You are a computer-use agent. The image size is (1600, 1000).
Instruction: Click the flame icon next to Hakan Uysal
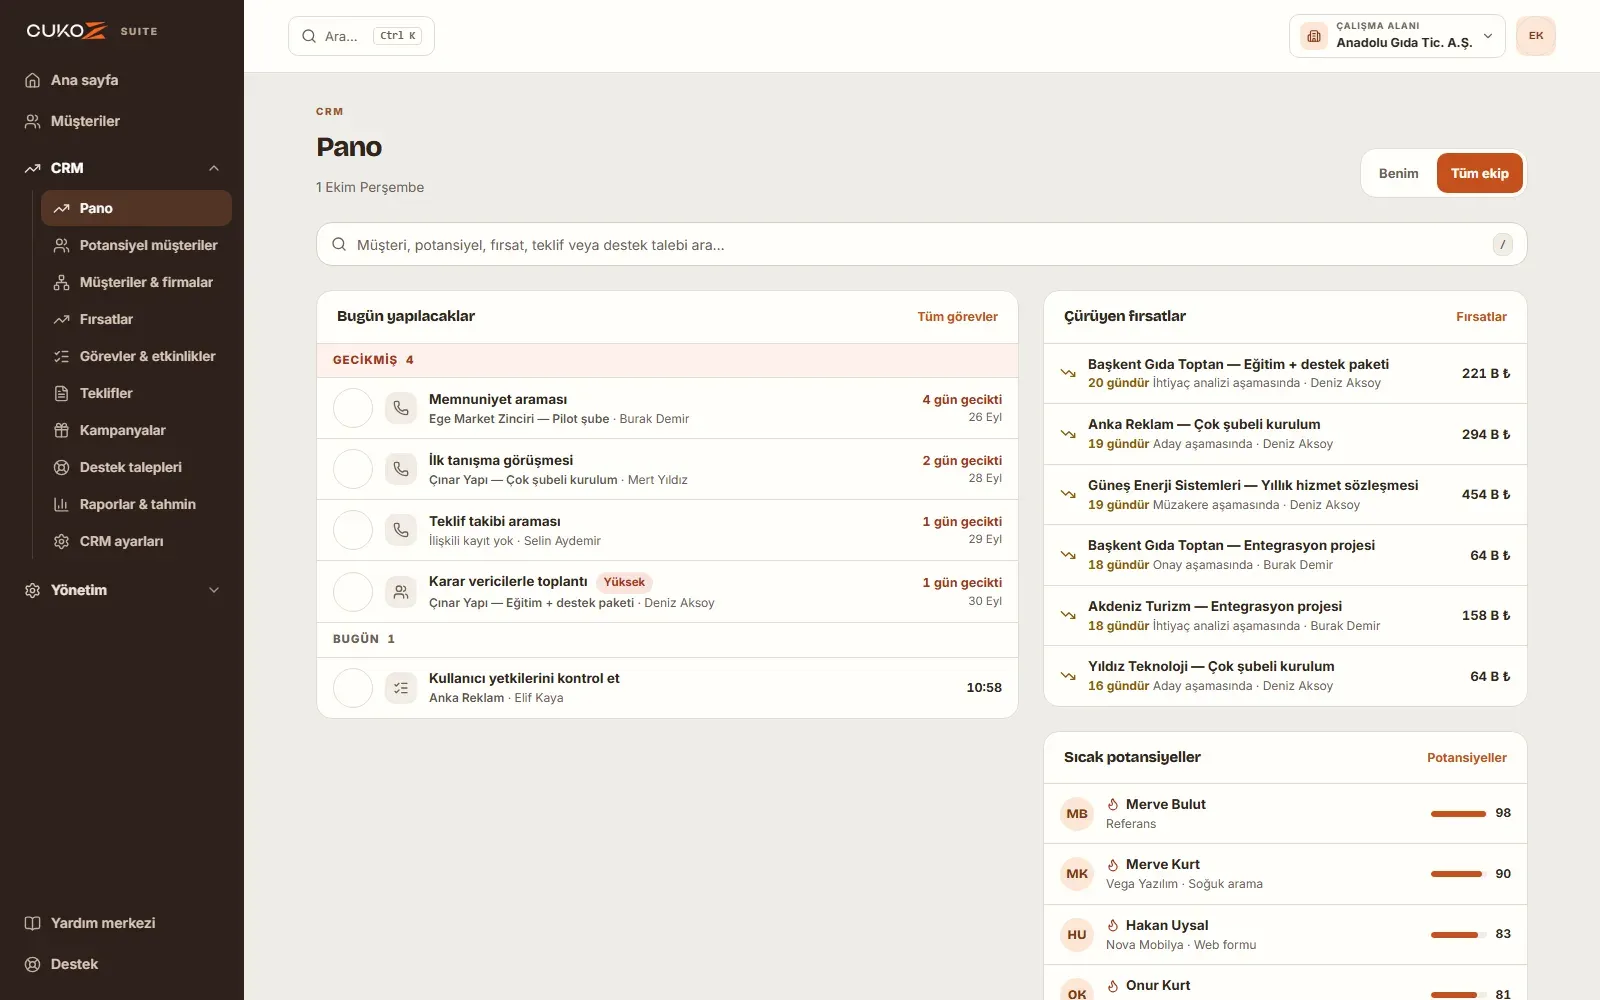pyautogui.click(x=1113, y=925)
